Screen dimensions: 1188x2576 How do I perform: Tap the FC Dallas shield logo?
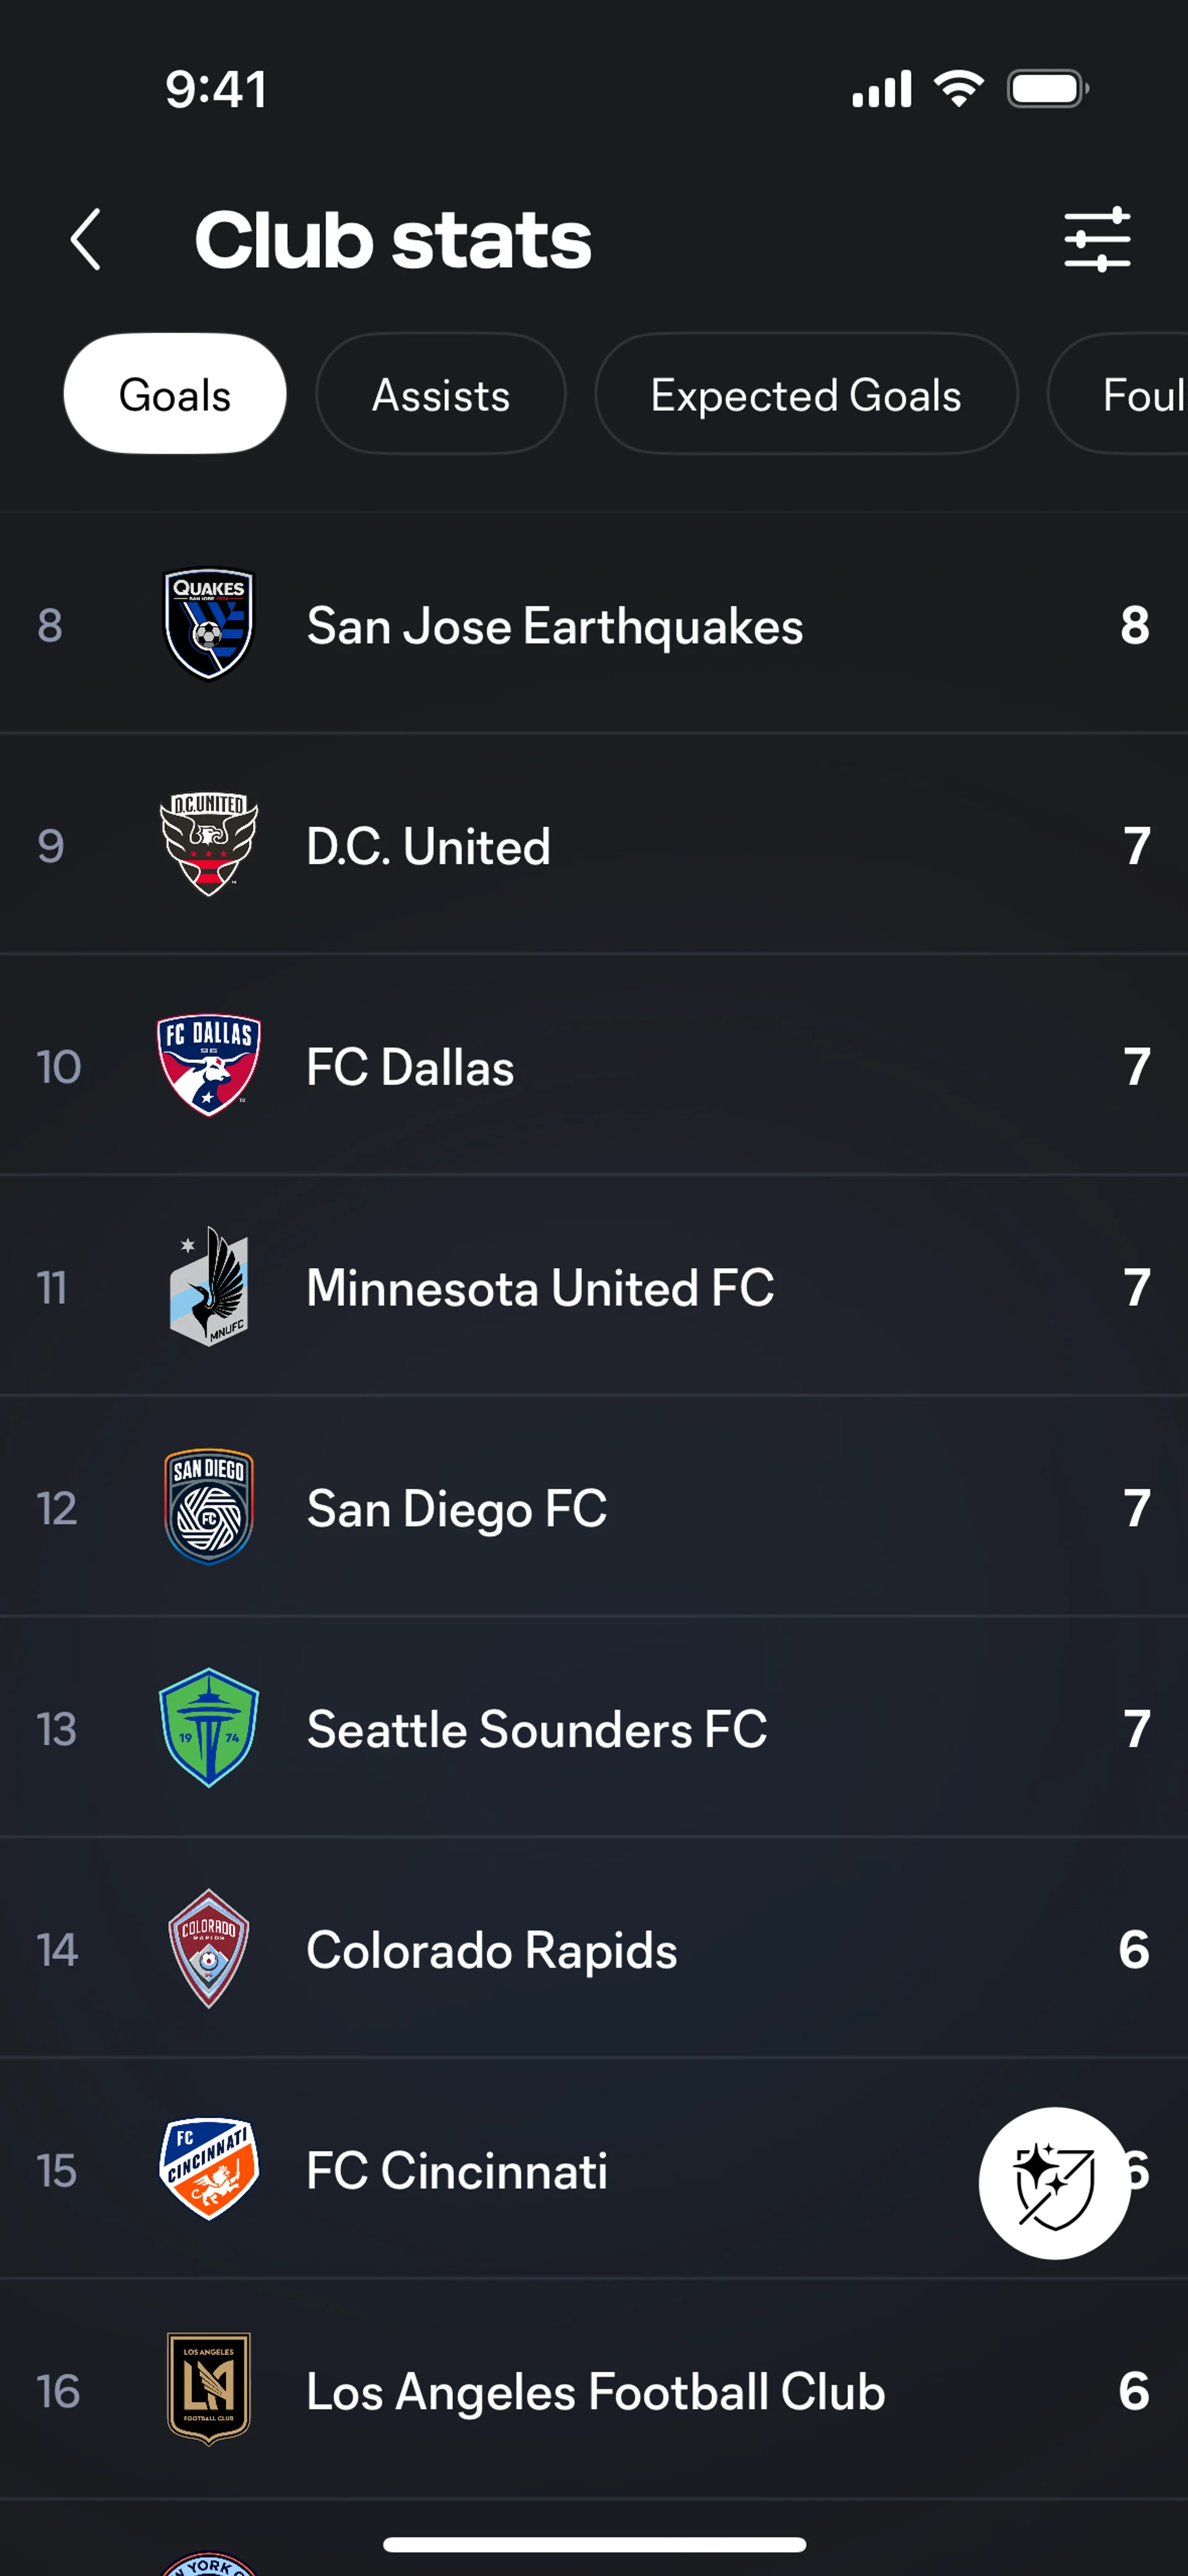pyautogui.click(x=209, y=1066)
